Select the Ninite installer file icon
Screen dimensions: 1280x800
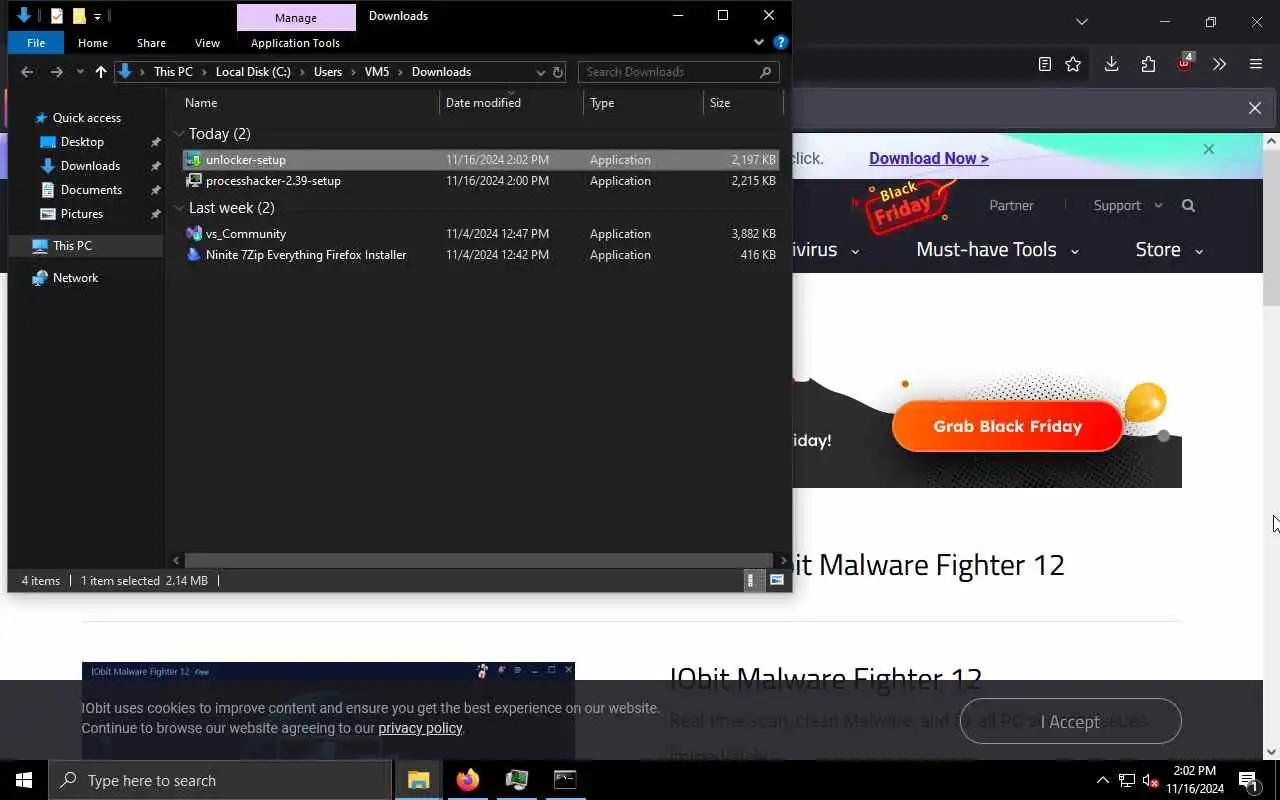click(194, 255)
